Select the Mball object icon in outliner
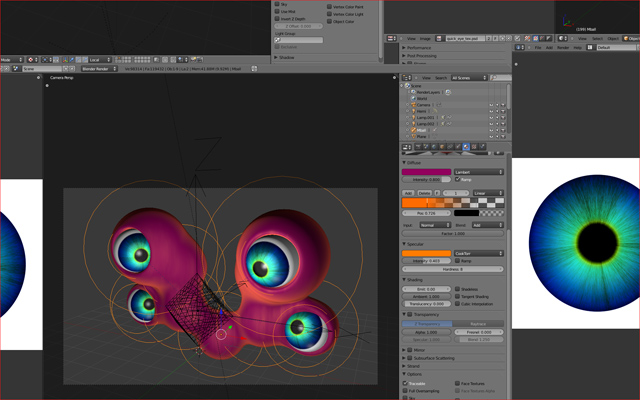The width and height of the screenshot is (640, 400). pyautogui.click(x=412, y=130)
